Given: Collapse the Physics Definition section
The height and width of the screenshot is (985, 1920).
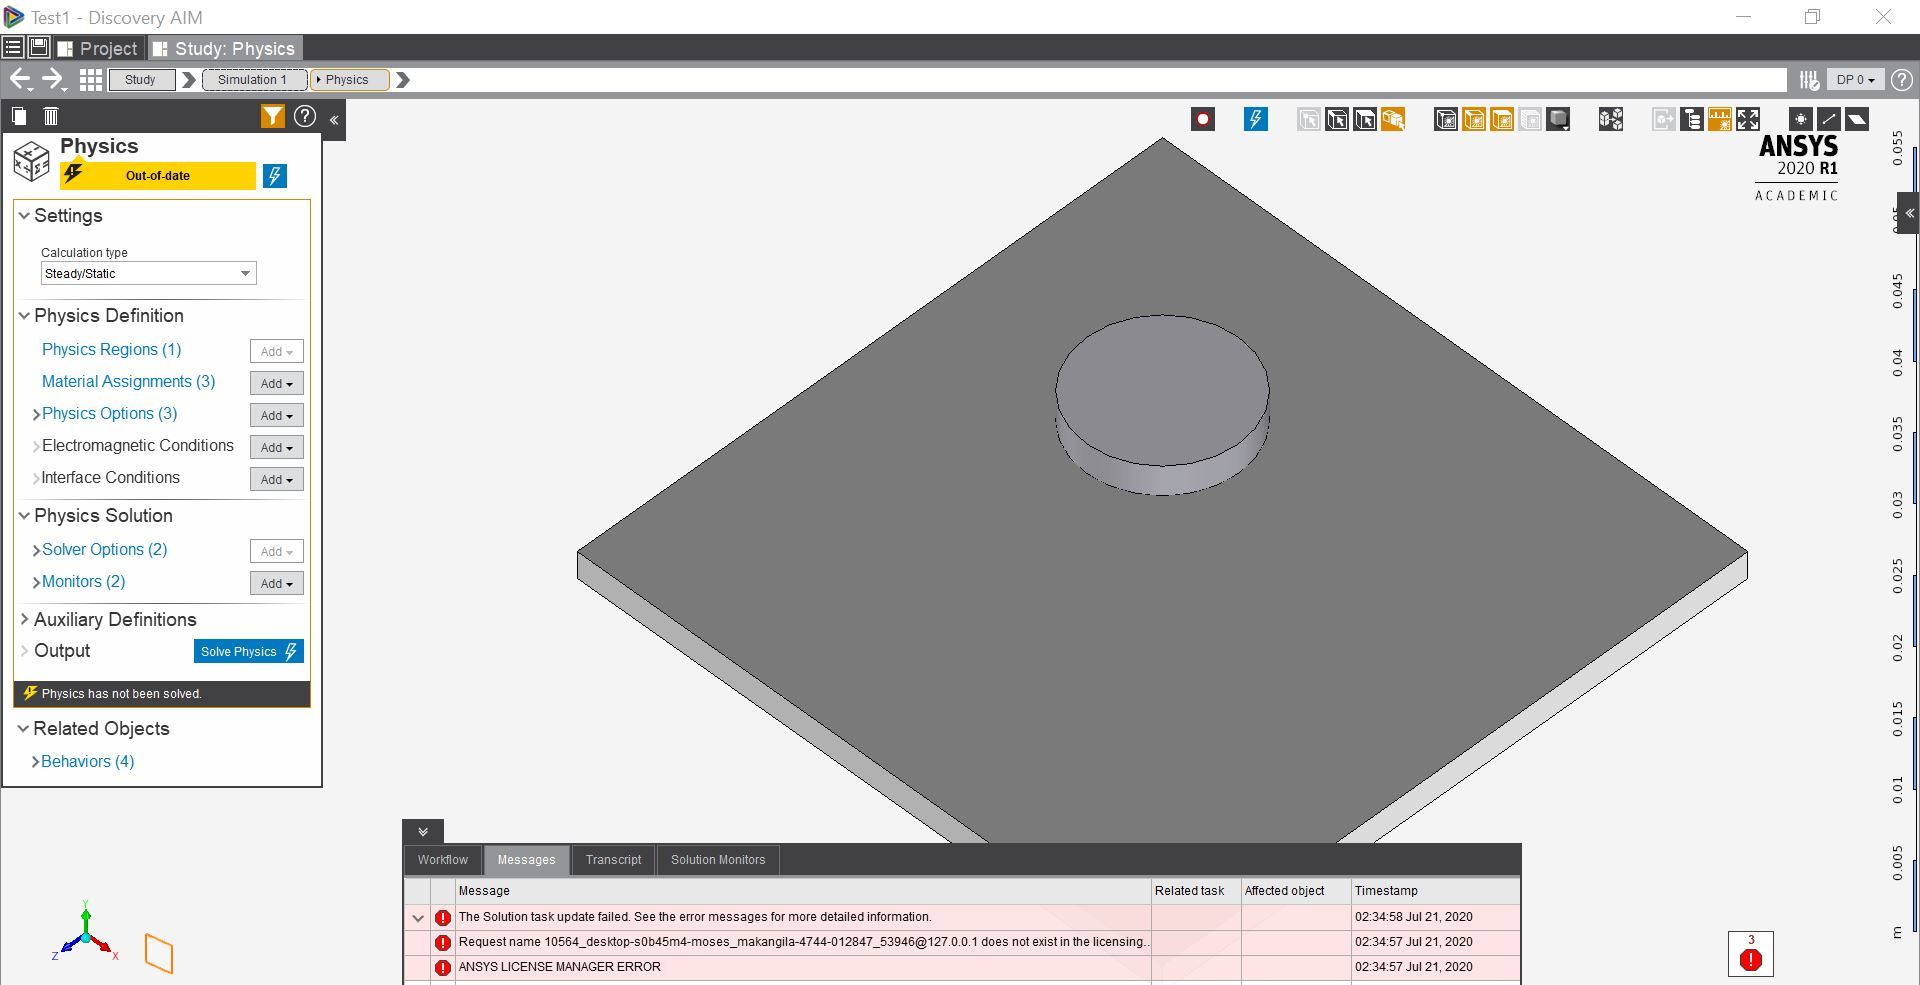Looking at the screenshot, I should coord(24,316).
